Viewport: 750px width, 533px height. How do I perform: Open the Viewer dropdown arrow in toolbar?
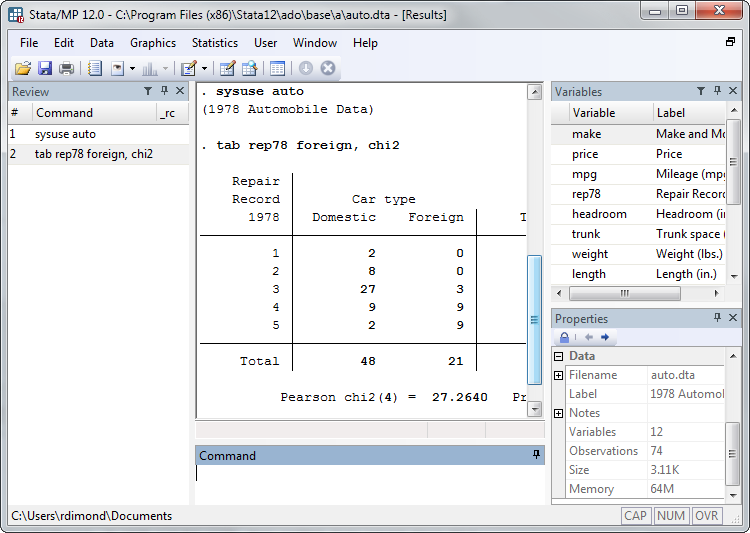click(132, 69)
